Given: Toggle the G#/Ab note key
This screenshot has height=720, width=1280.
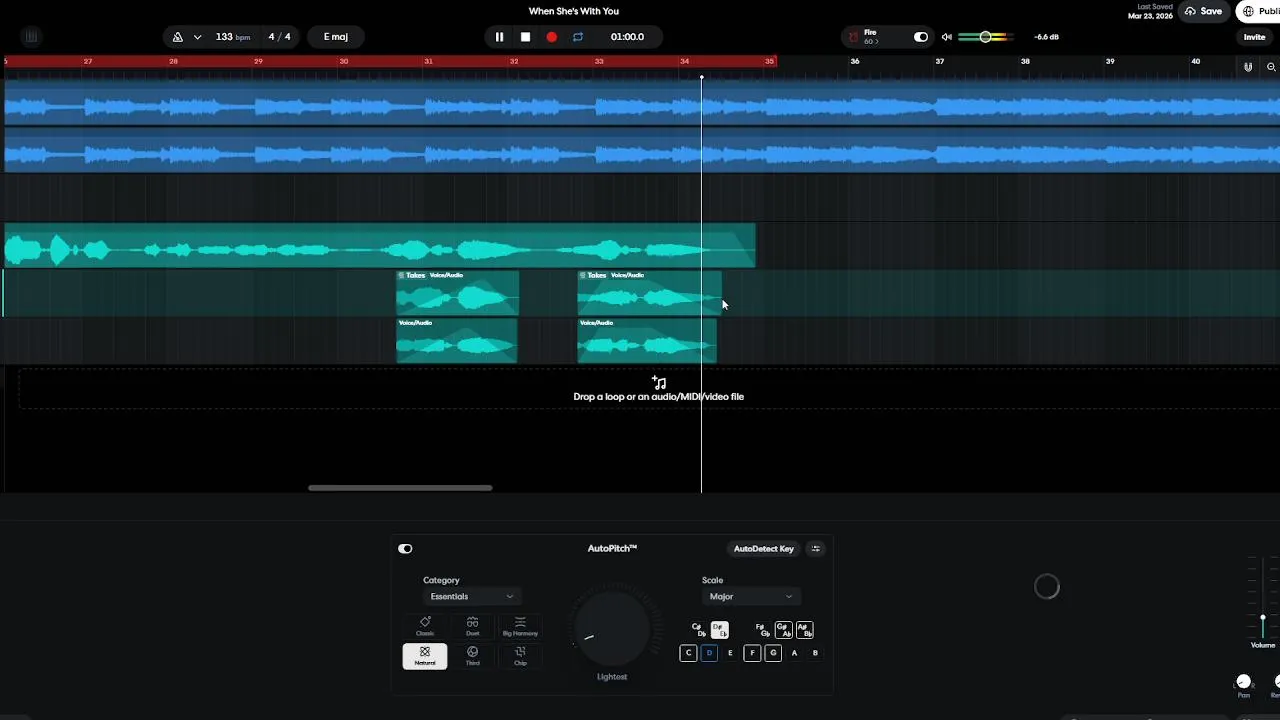Looking at the screenshot, I should tap(783, 630).
